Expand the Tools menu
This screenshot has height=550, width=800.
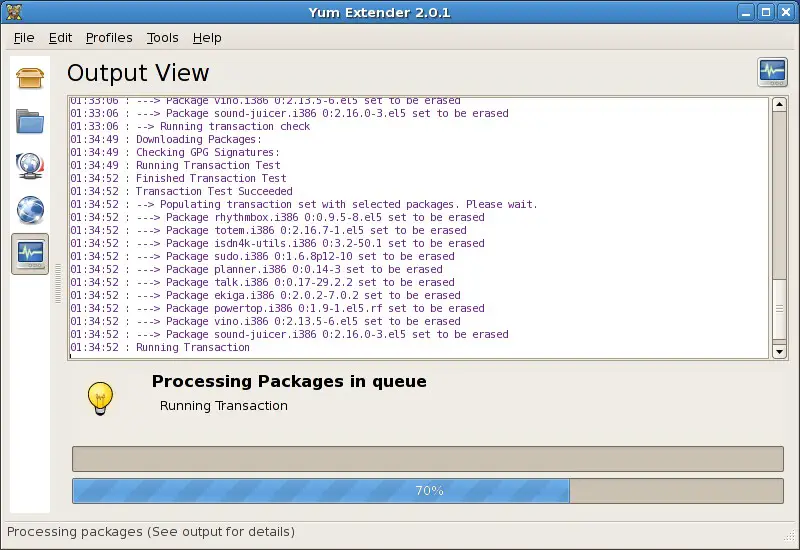(162, 38)
